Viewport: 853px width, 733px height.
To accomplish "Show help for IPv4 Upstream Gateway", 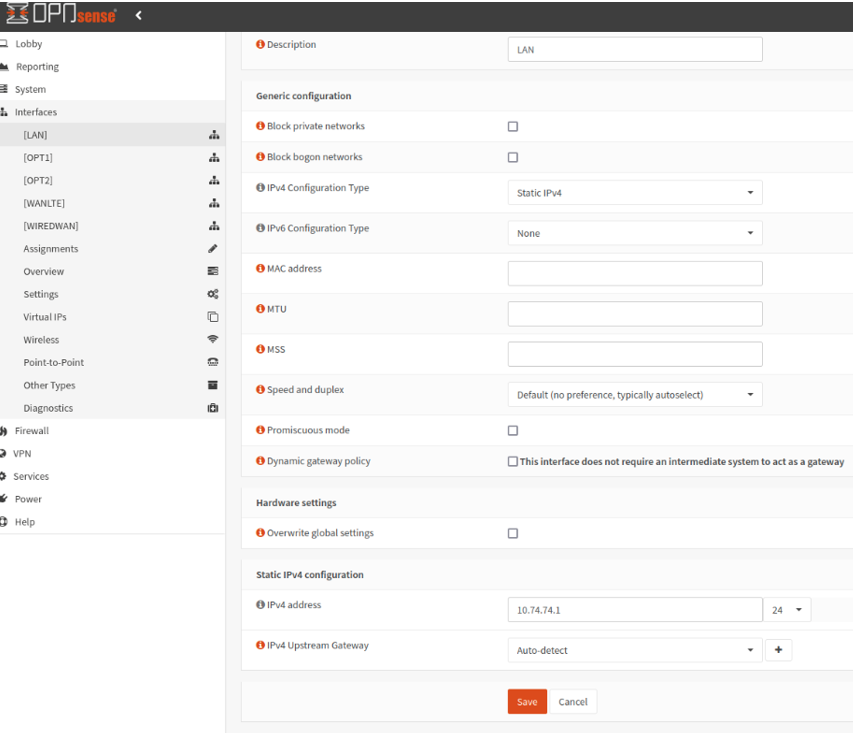I will [261, 645].
